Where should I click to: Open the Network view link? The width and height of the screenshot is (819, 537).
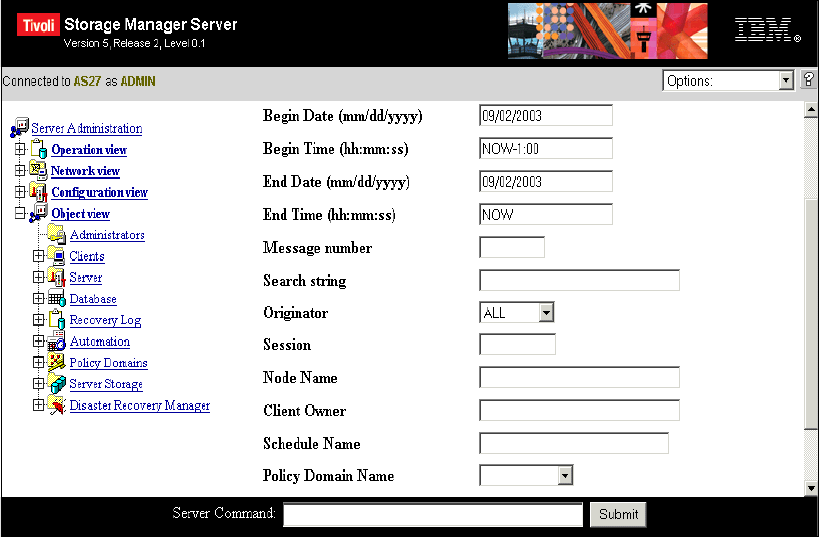click(85, 171)
